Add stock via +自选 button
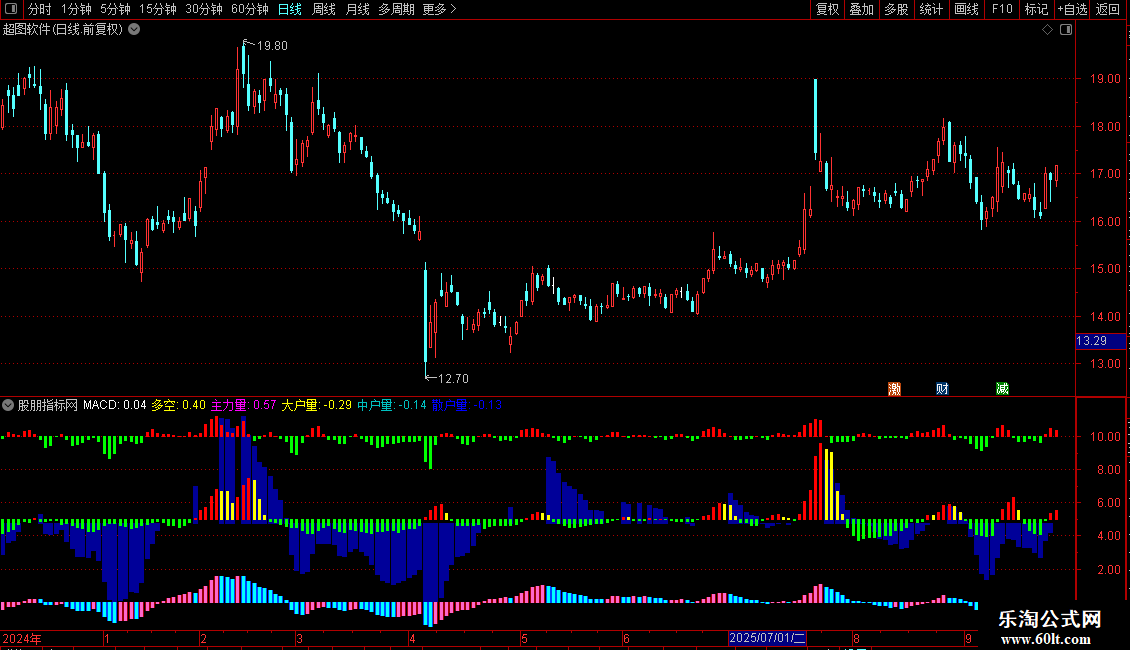The width and height of the screenshot is (1130, 650). [1072, 9]
